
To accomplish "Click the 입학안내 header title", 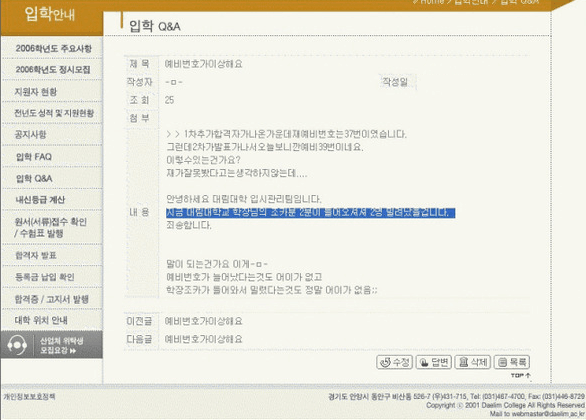I will pos(50,15).
